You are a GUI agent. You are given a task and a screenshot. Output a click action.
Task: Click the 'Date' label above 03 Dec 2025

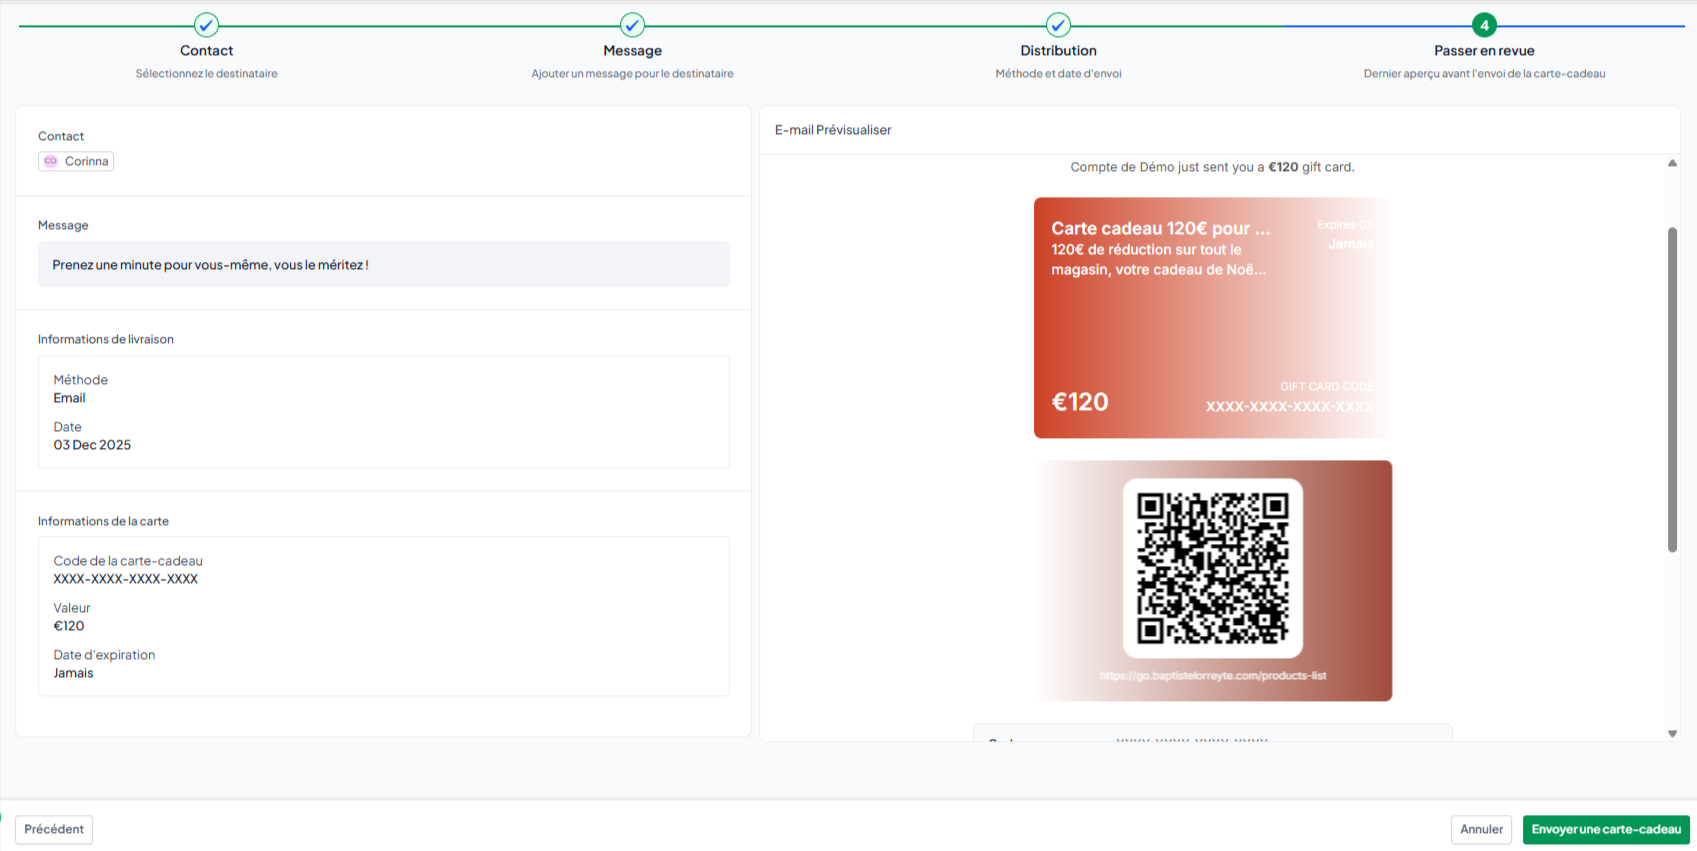[68, 427]
